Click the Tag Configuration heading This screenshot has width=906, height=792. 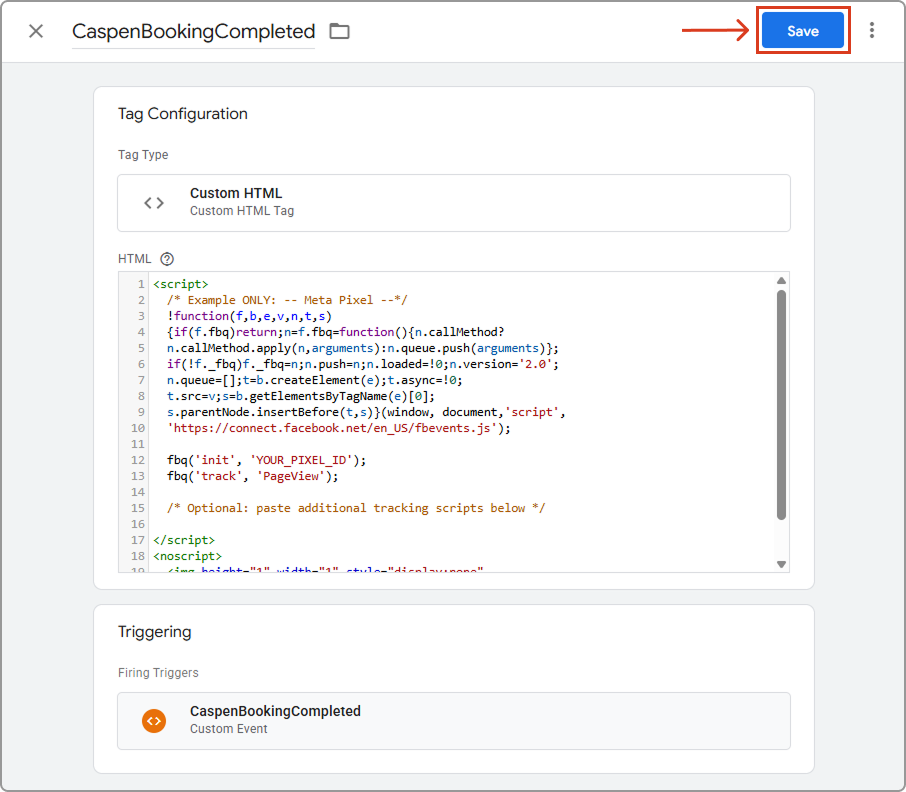click(x=183, y=114)
